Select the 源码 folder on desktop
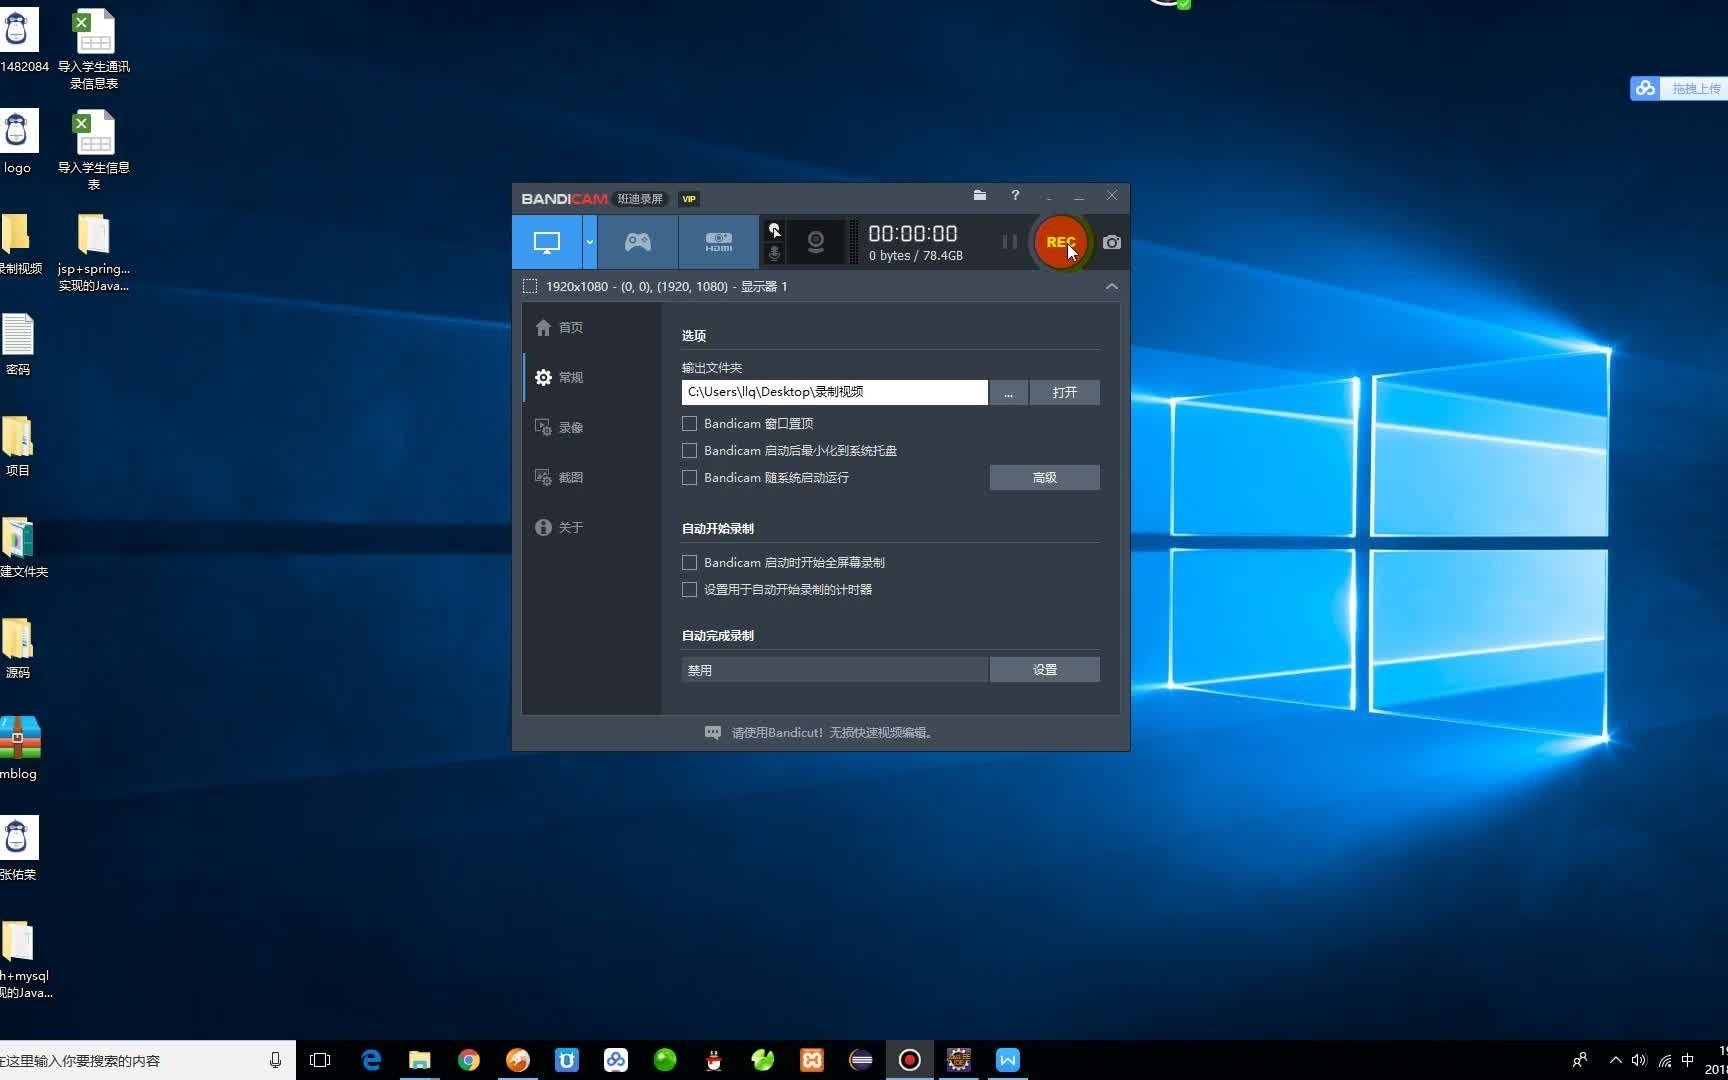This screenshot has height=1080, width=1728. [18, 648]
